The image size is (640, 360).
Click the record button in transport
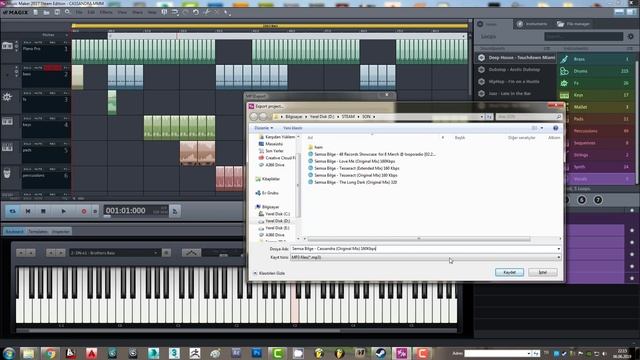point(84,211)
